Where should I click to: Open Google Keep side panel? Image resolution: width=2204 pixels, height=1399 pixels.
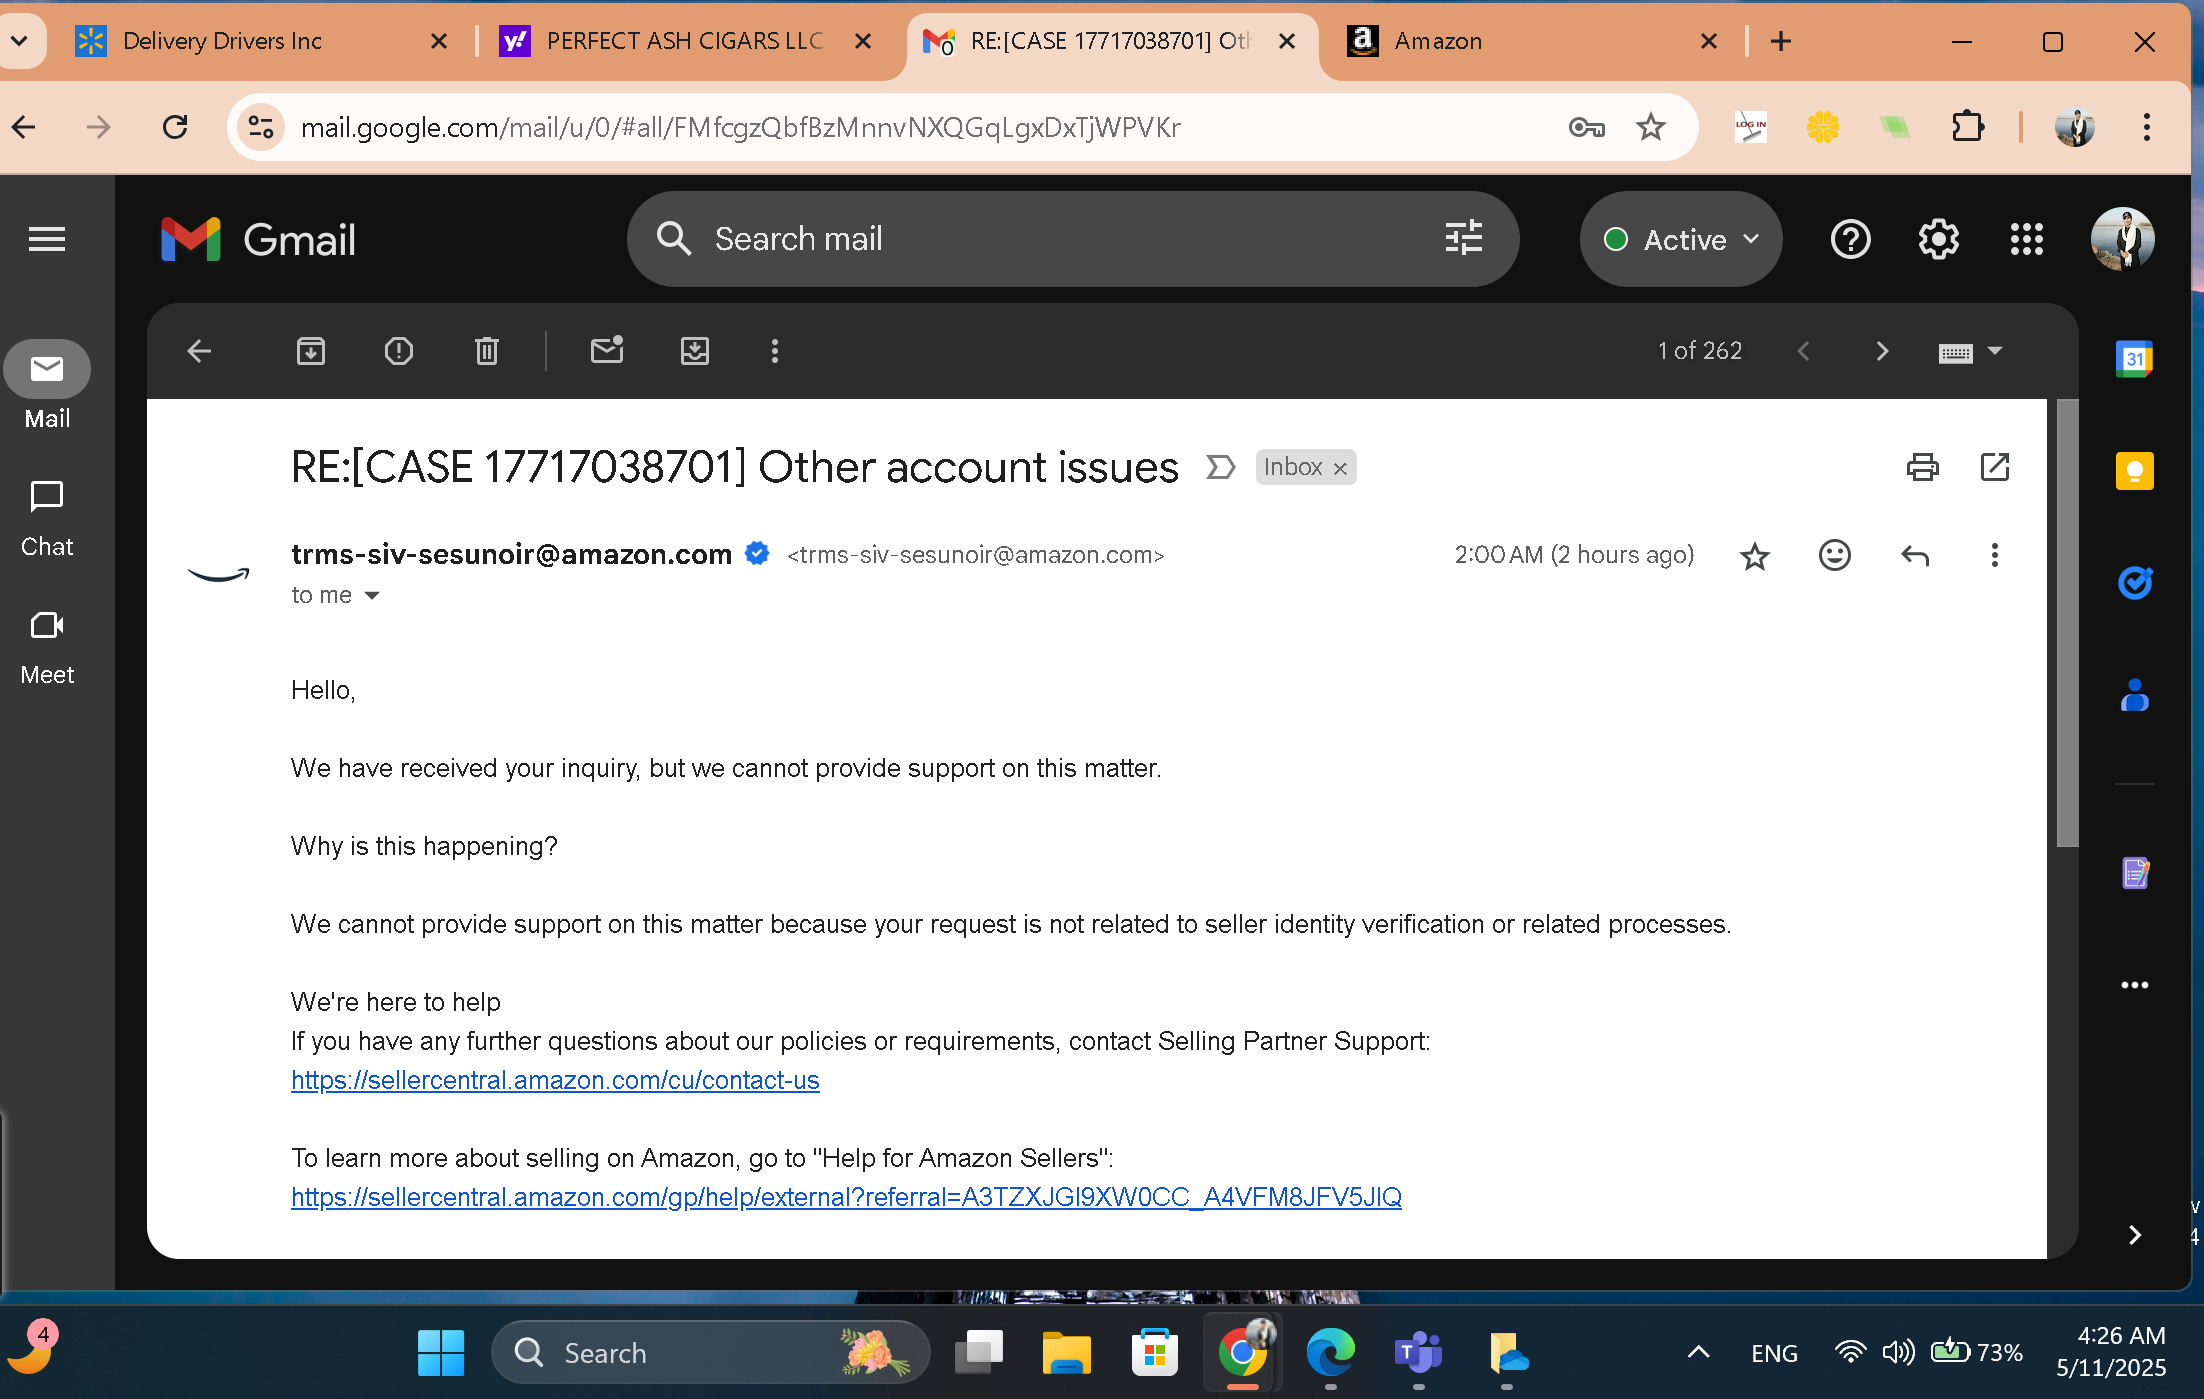[x=2135, y=471]
